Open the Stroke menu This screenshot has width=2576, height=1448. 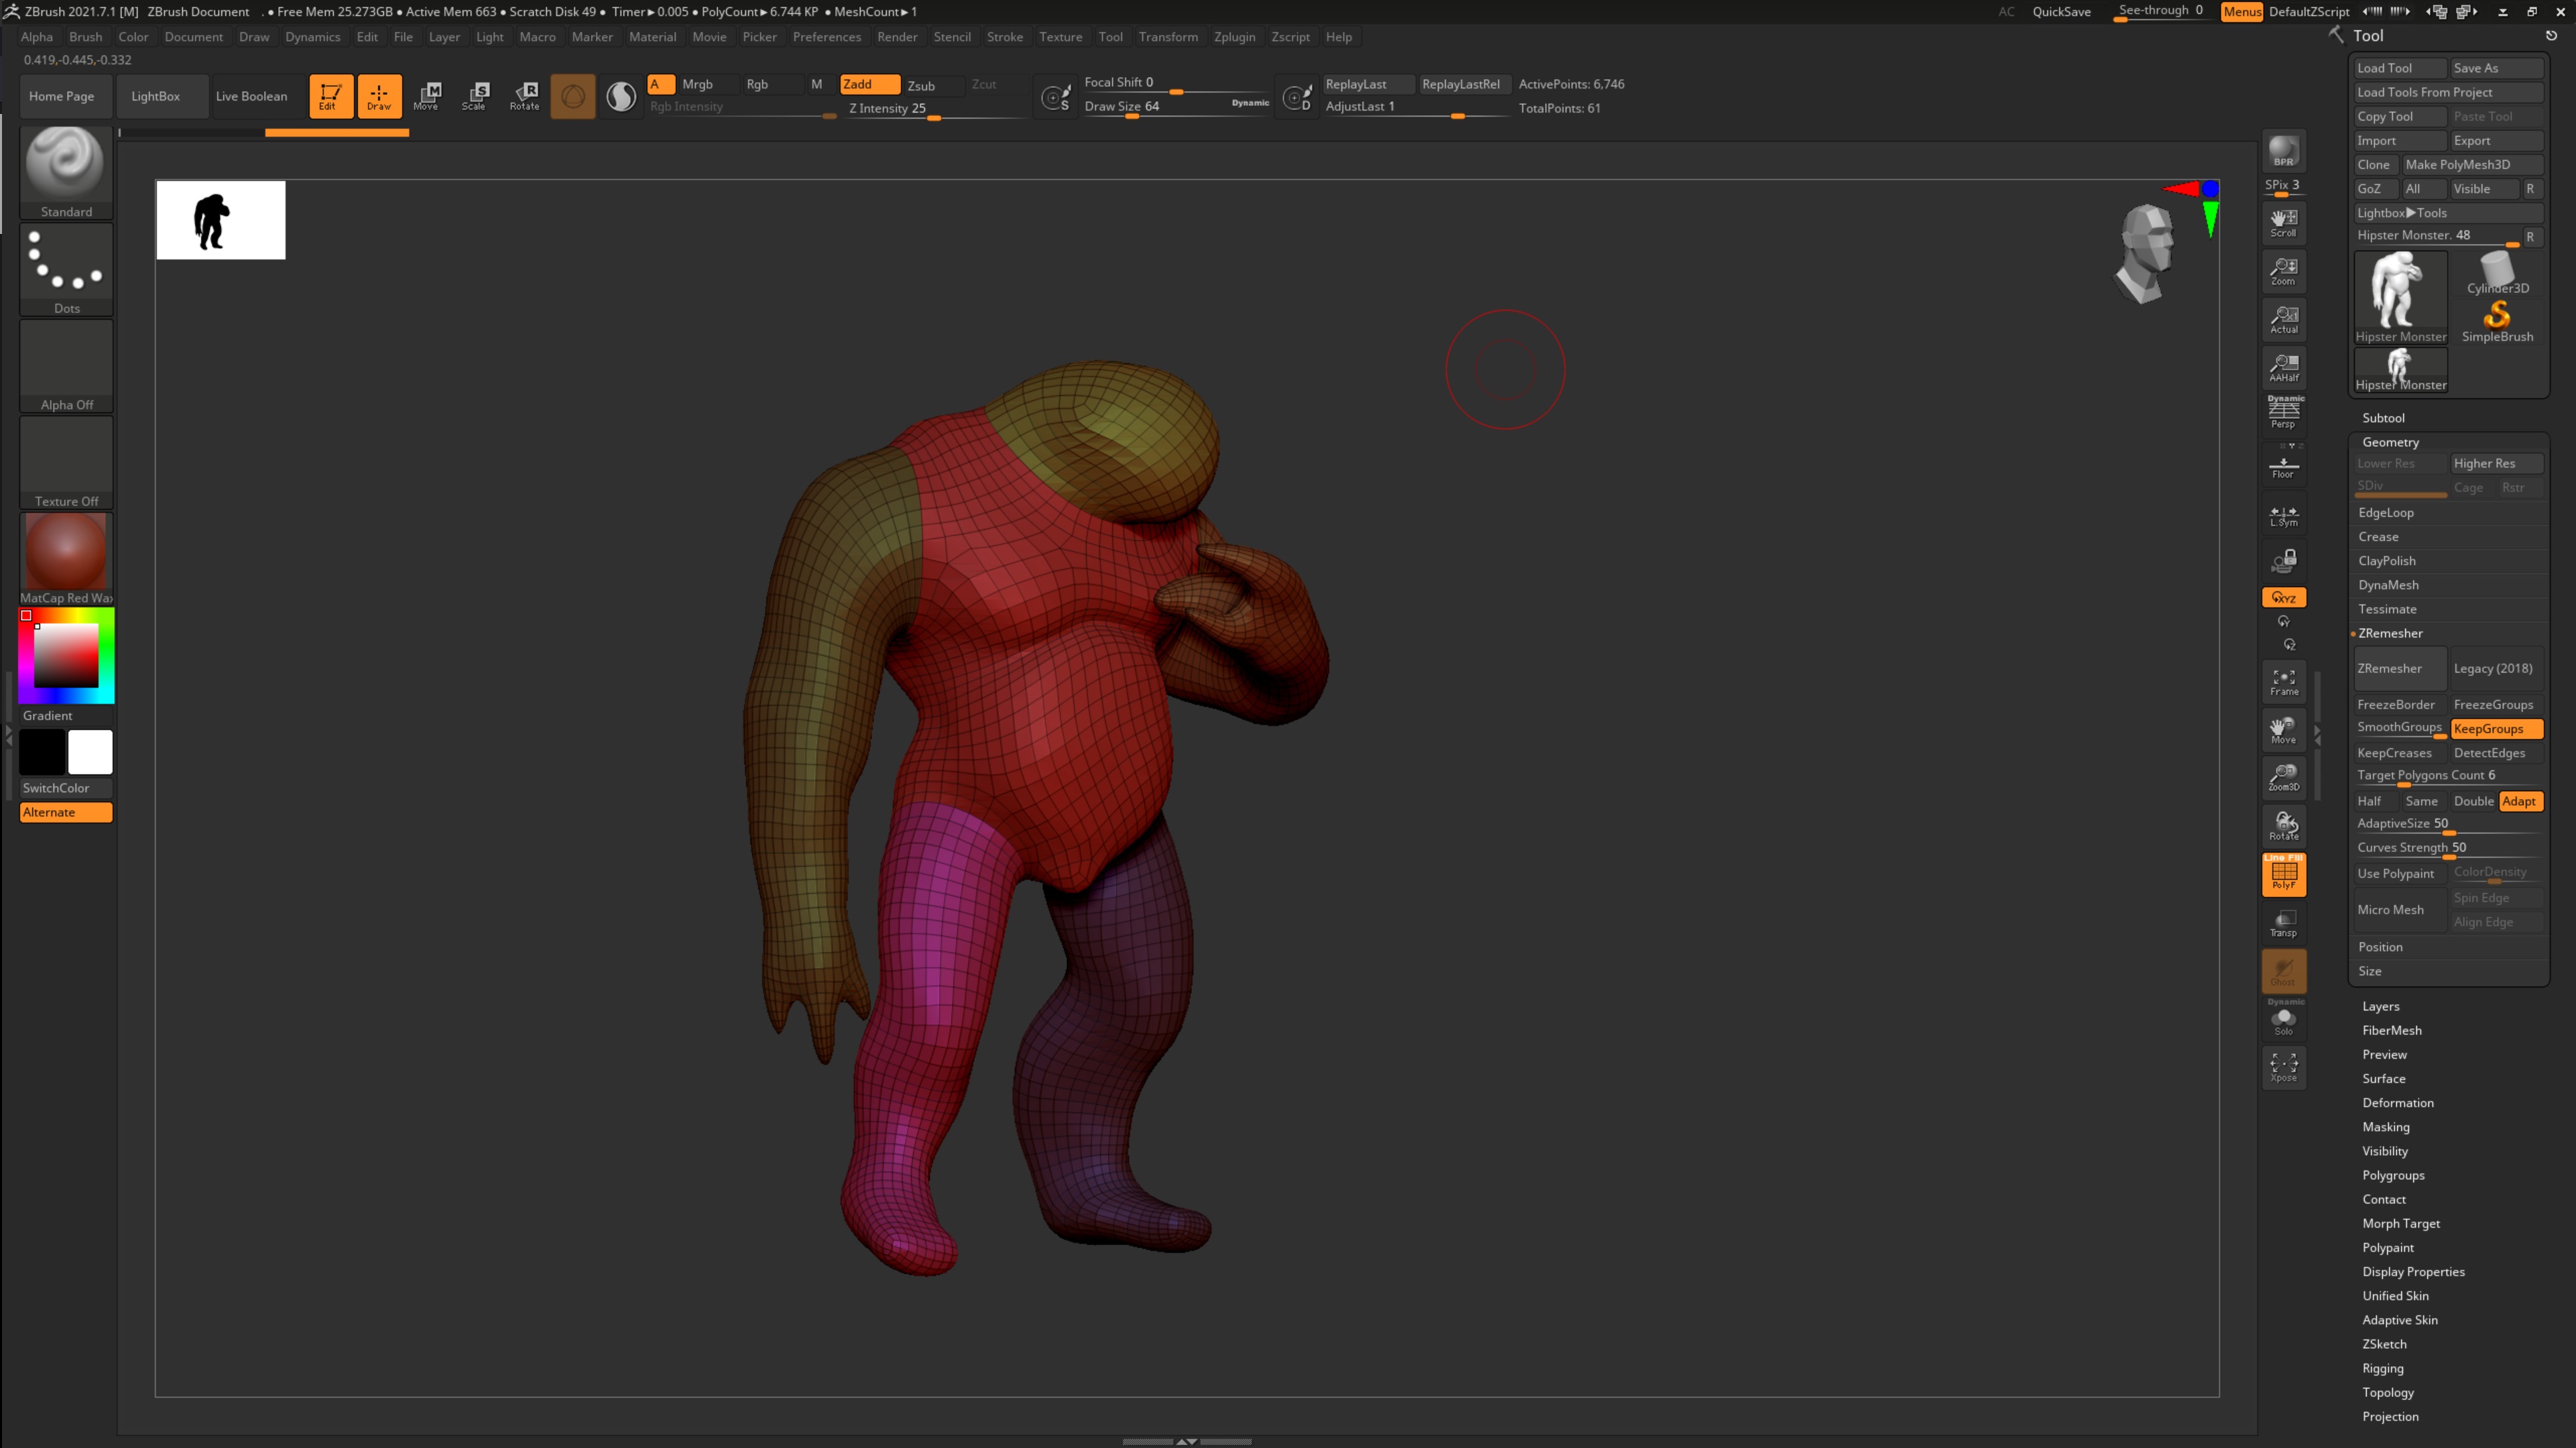1004,37
